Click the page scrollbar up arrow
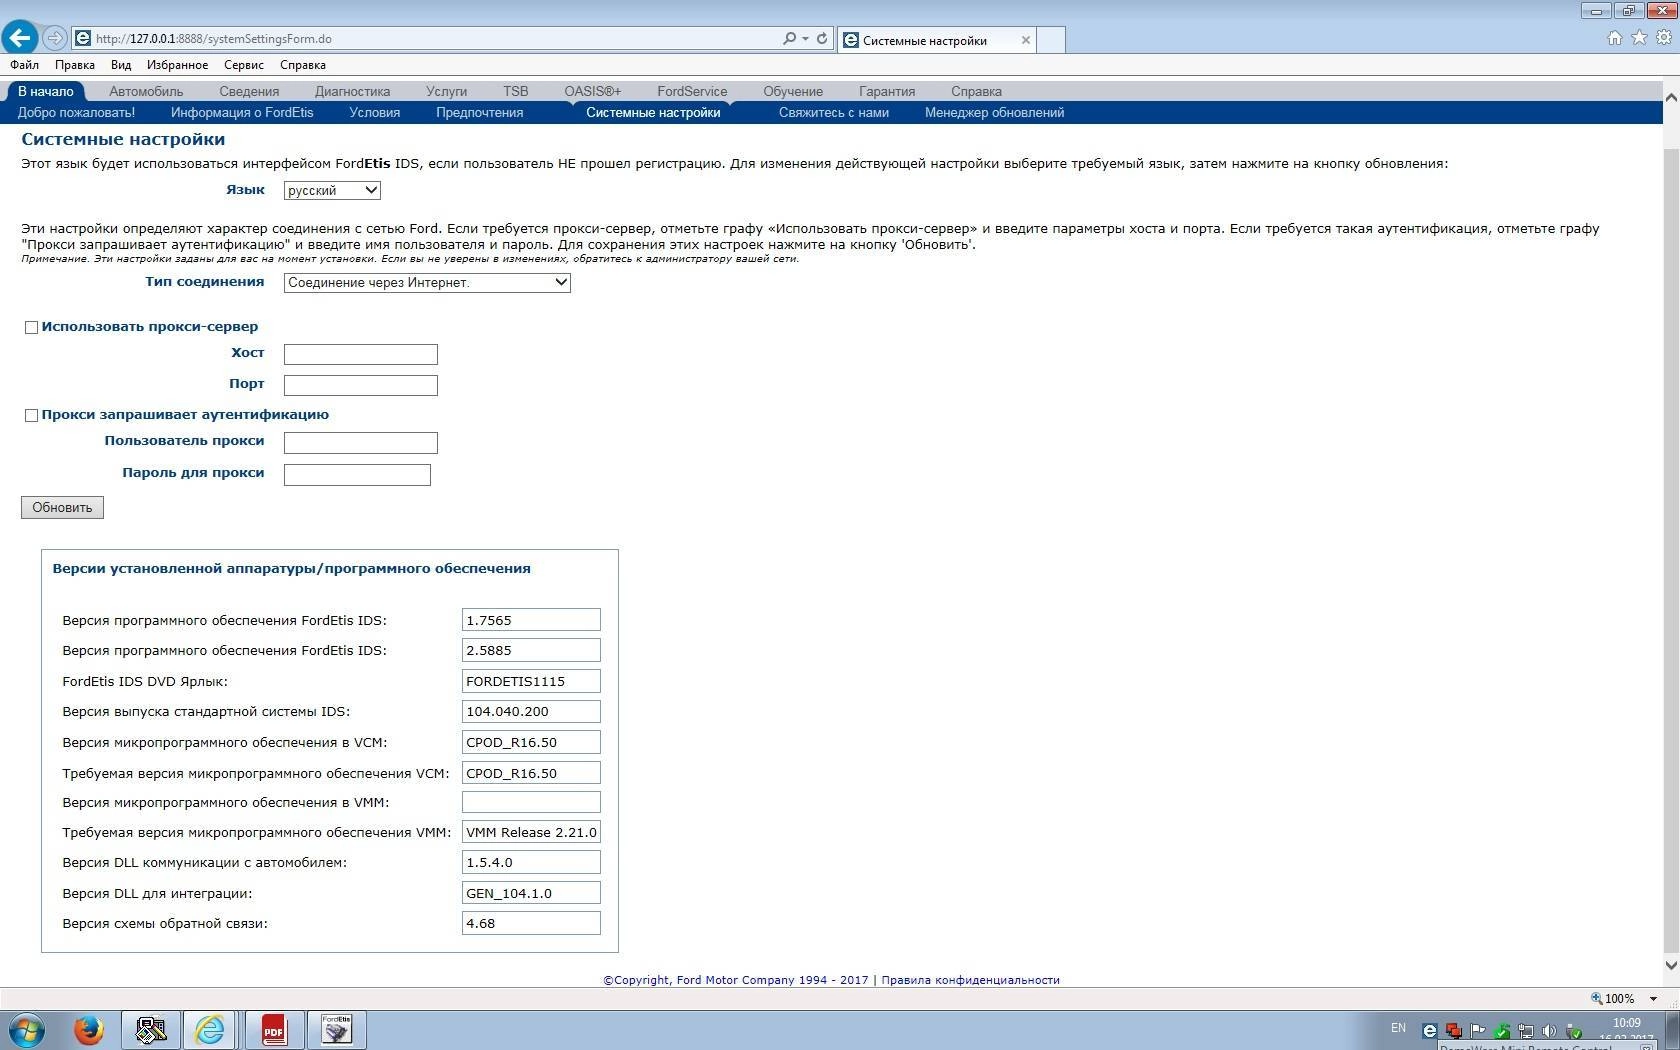This screenshot has width=1680, height=1050. (1670, 96)
